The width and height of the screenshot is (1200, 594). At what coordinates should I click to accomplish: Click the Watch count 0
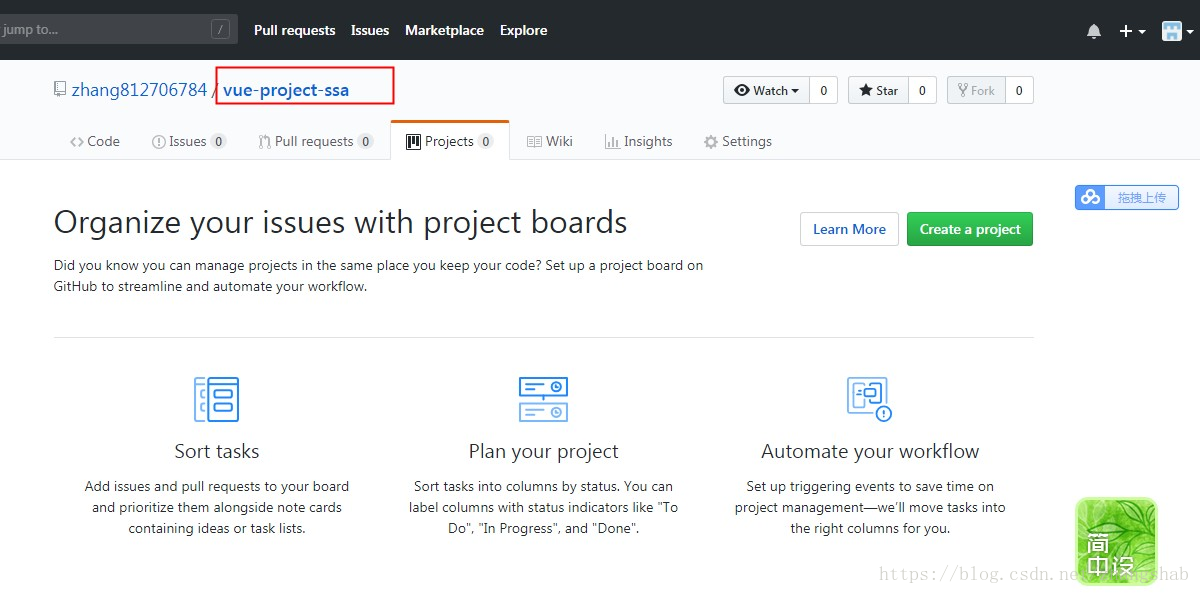click(x=823, y=90)
